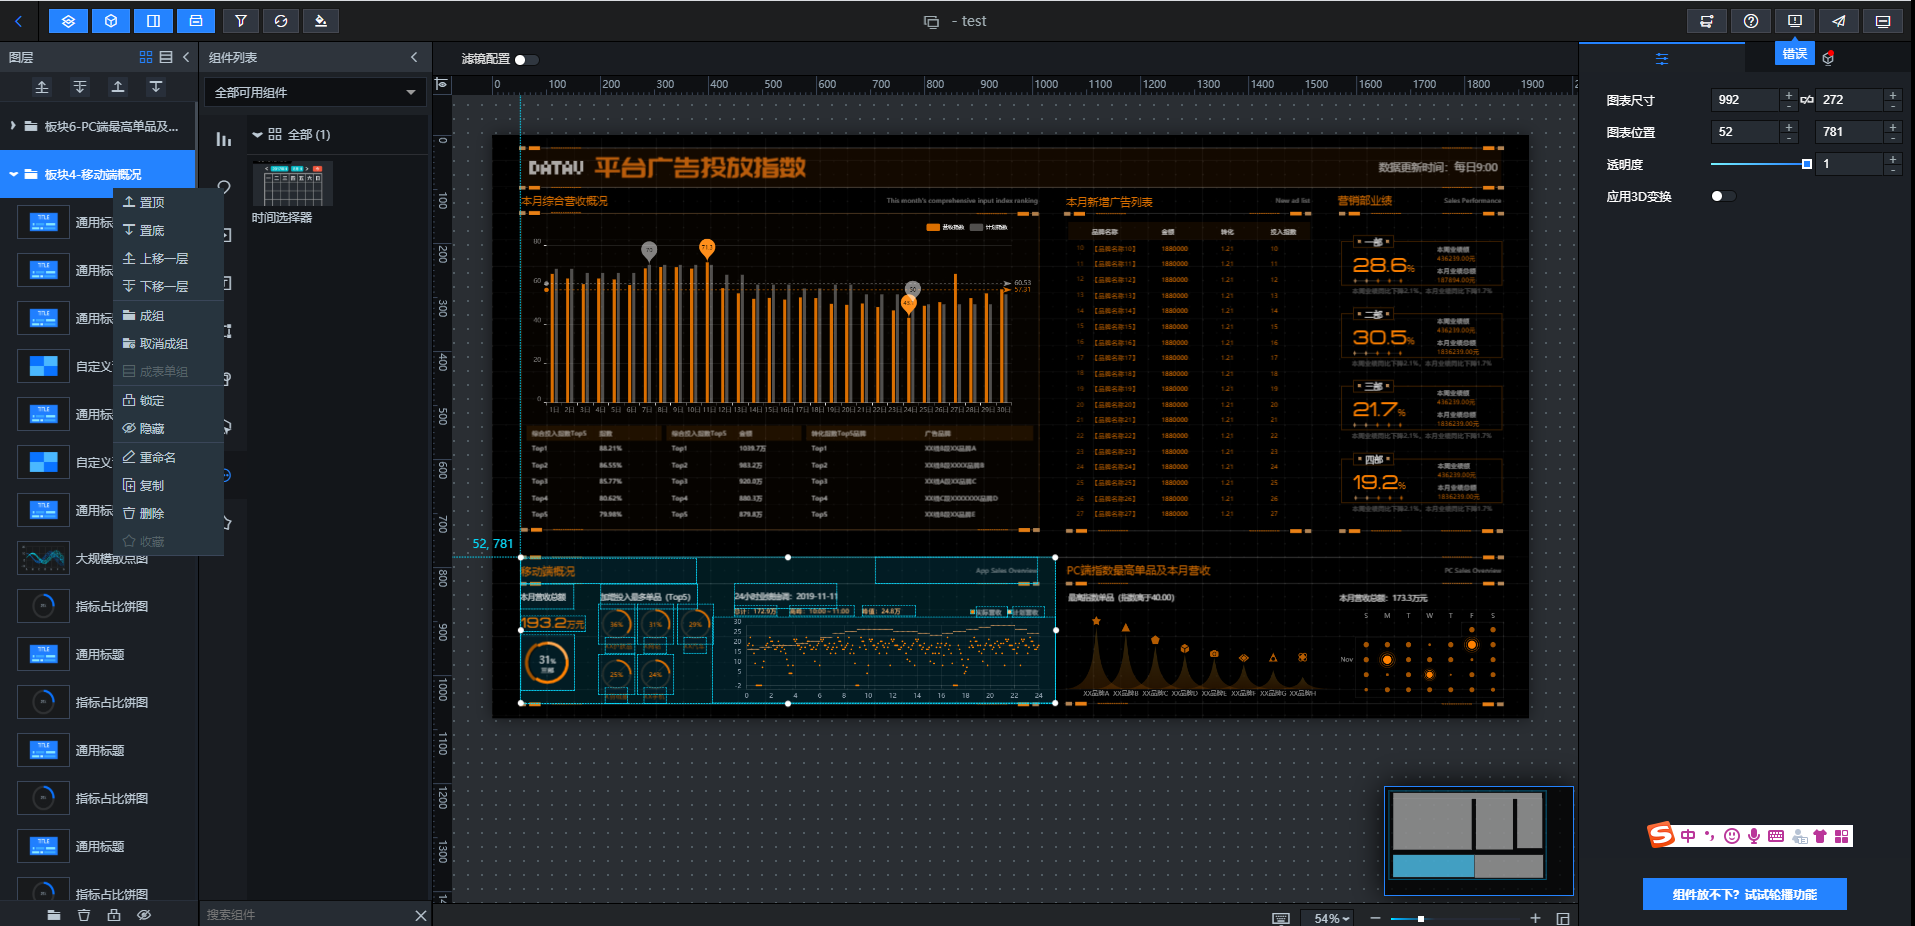Collapse the 全部 (1) component section
The height and width of the screenshot is (926, 1915).
pyautogui.click(x=257, y=134)
